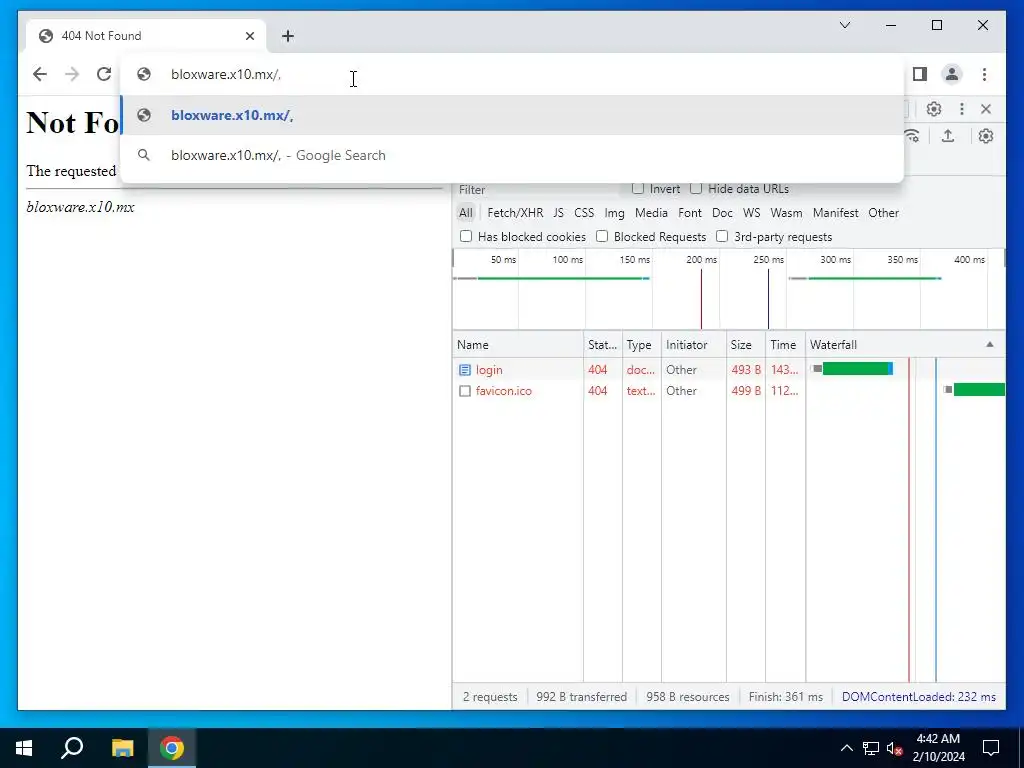Filter by Media requests
1024x768 pixels.
(651, 213)
